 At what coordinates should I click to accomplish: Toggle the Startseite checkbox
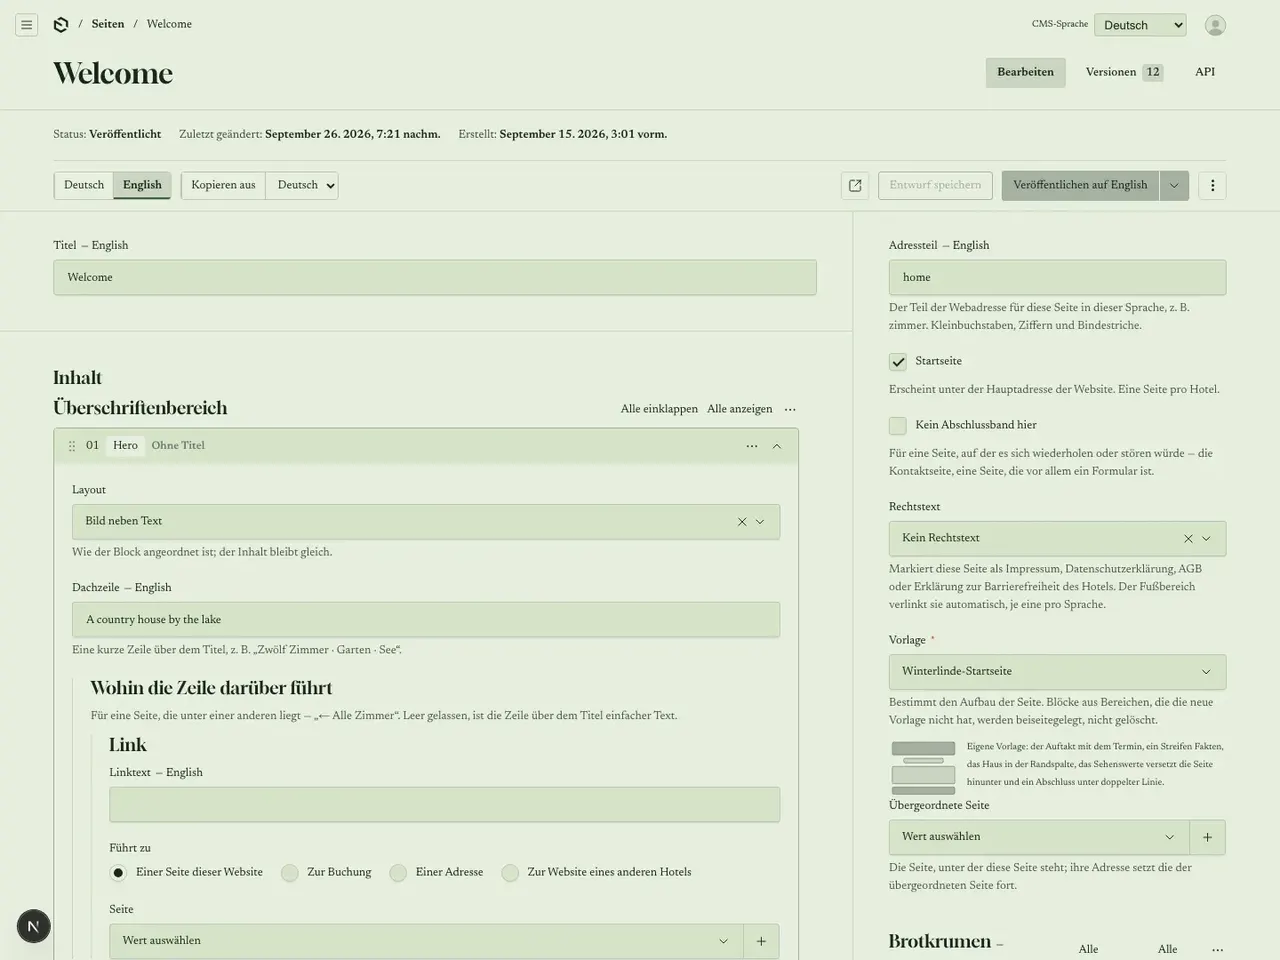pyautogui.click(x=898, y=362)
